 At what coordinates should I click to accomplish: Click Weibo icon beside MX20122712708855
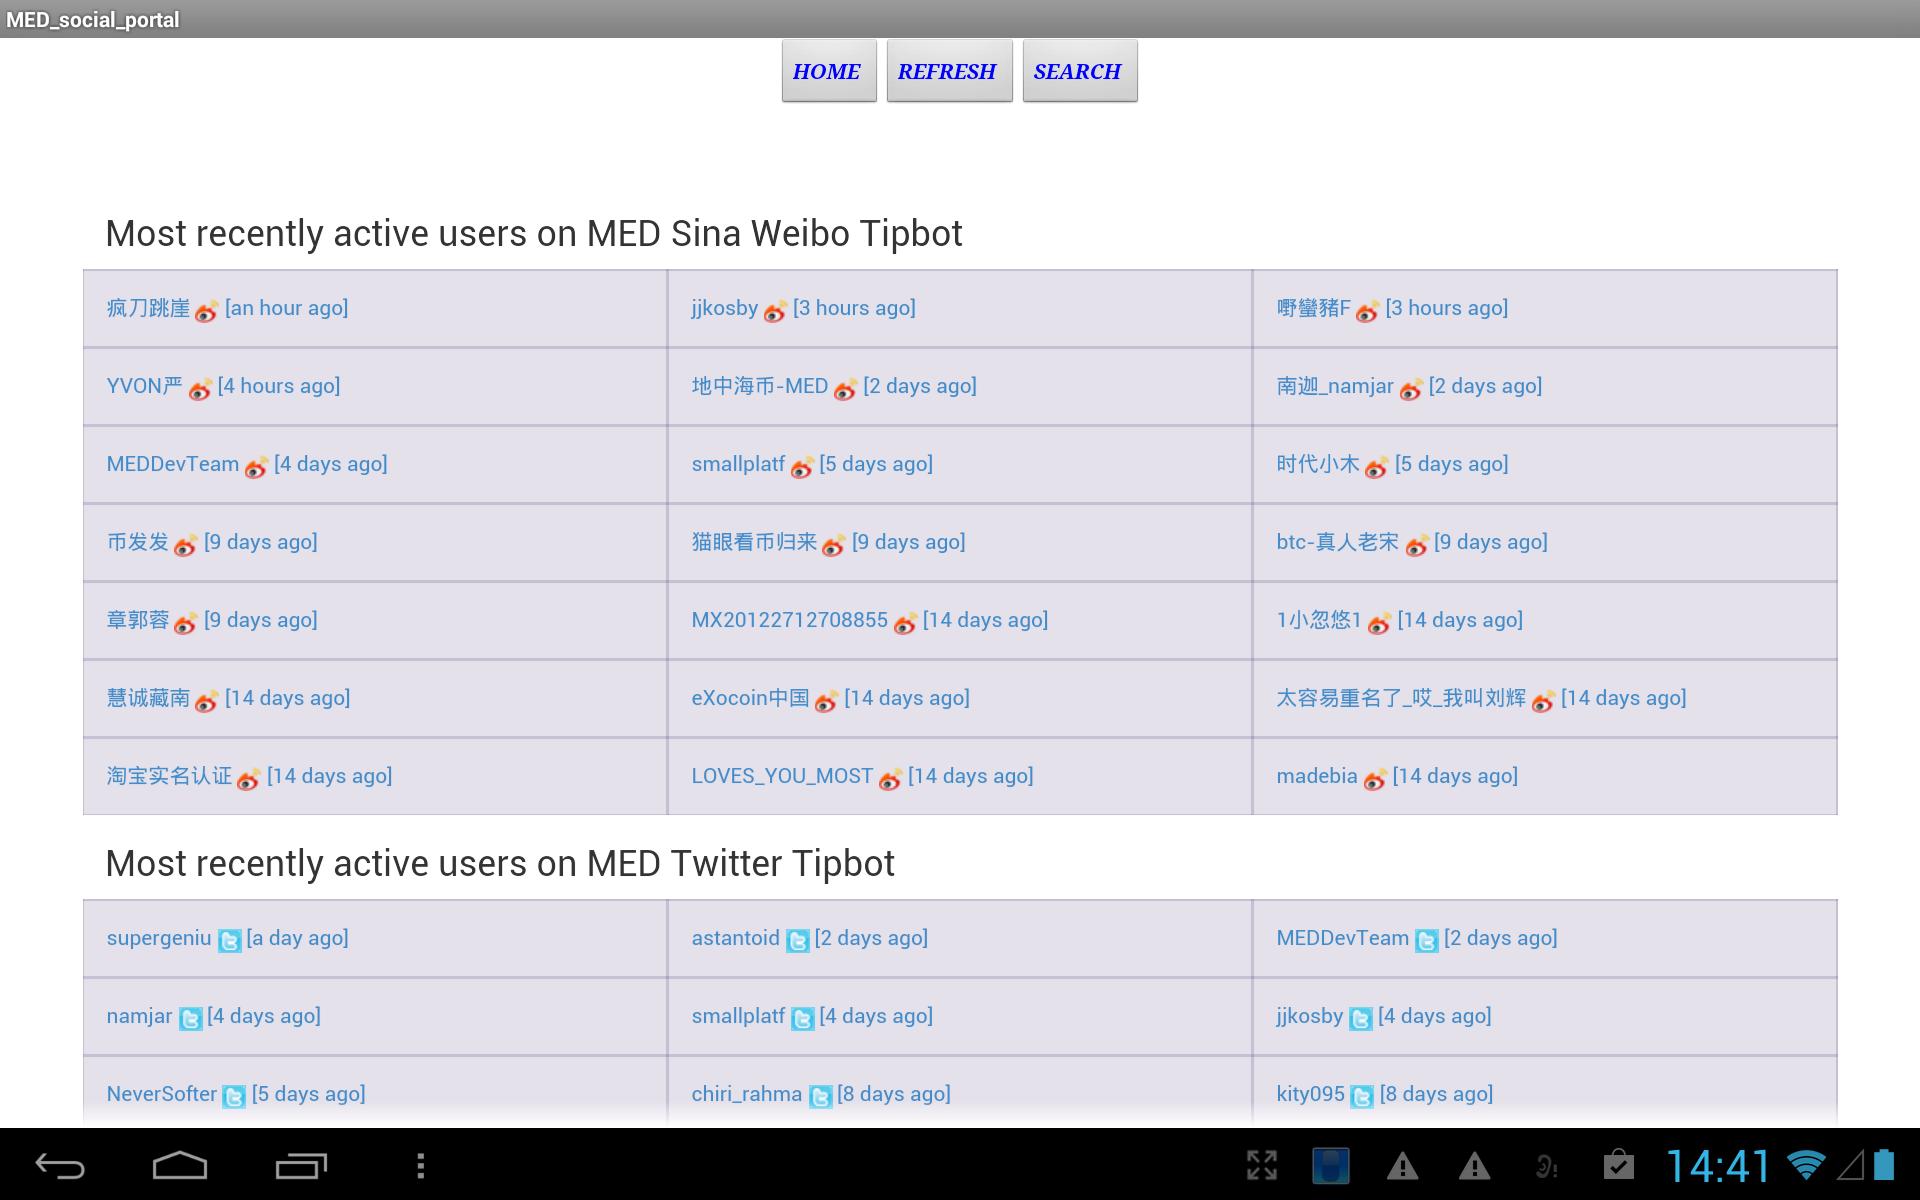tap(905, 623)
